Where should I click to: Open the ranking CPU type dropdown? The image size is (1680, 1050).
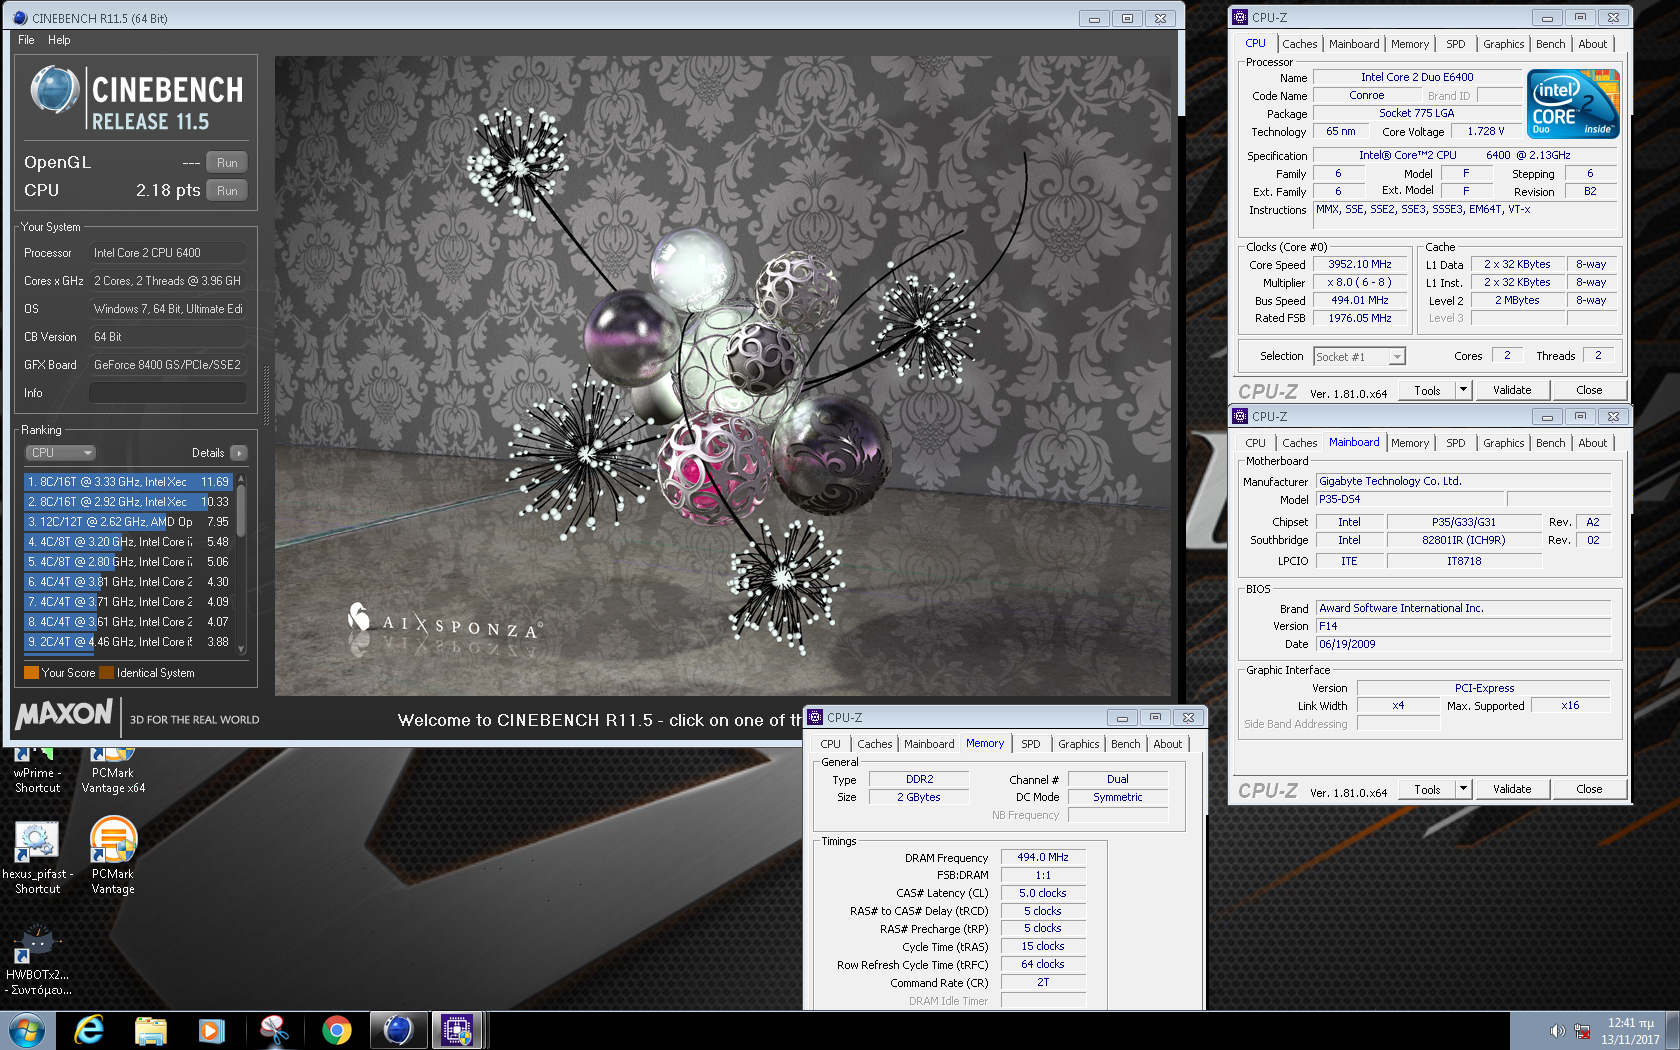pyautogui.click(x=60, y=453)
